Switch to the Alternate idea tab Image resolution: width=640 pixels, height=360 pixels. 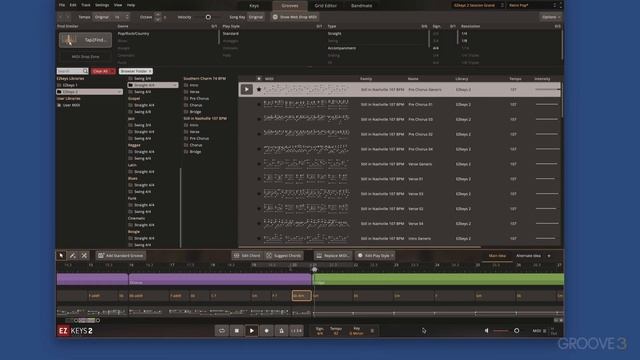coord(528,256)
